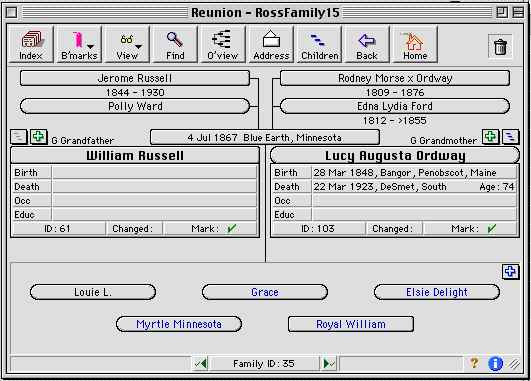Image resolution: width=531 pixels, height=381 pixels.
Task: Click the 1812 - >1855 dates text
Action: pos(395,121)
